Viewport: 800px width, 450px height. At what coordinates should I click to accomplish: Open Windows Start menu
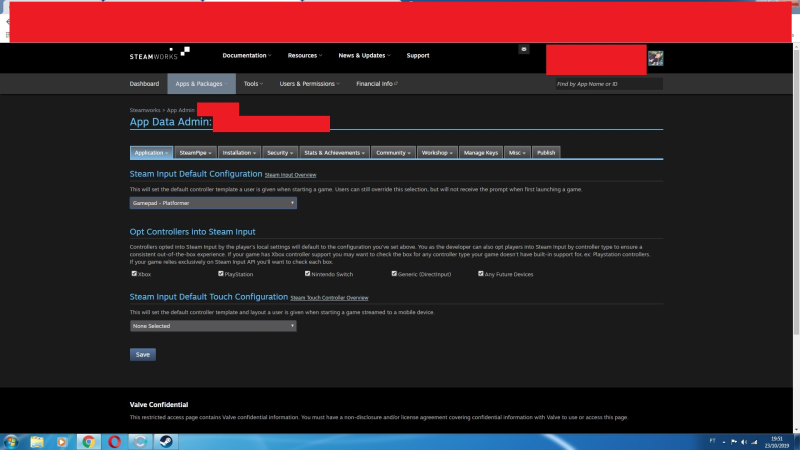point(11,441)
